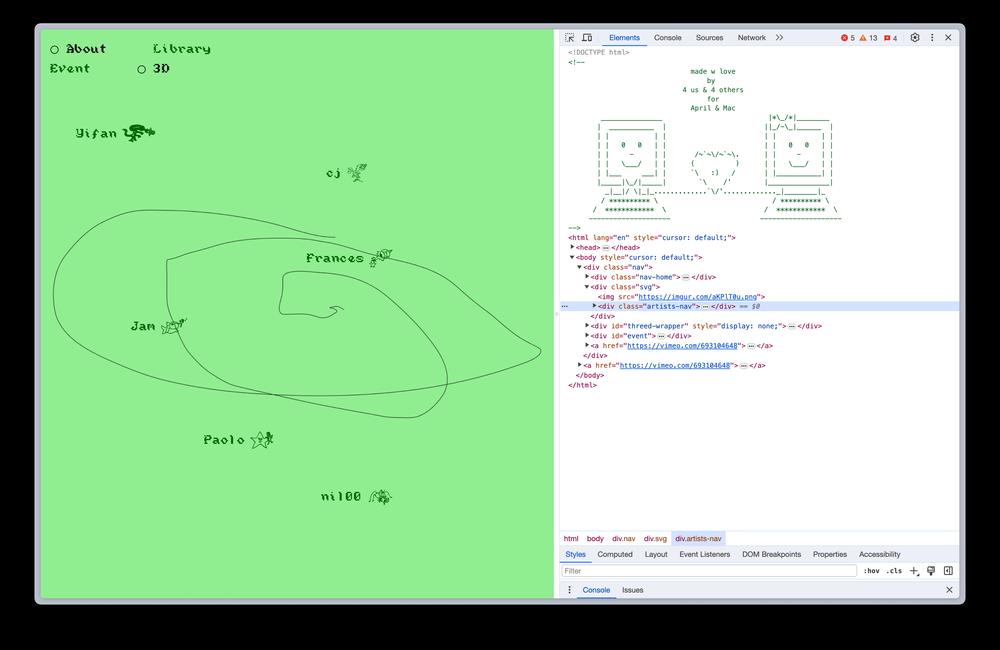Collapse the body element node

pyautogui.click(x=572, y=257)
